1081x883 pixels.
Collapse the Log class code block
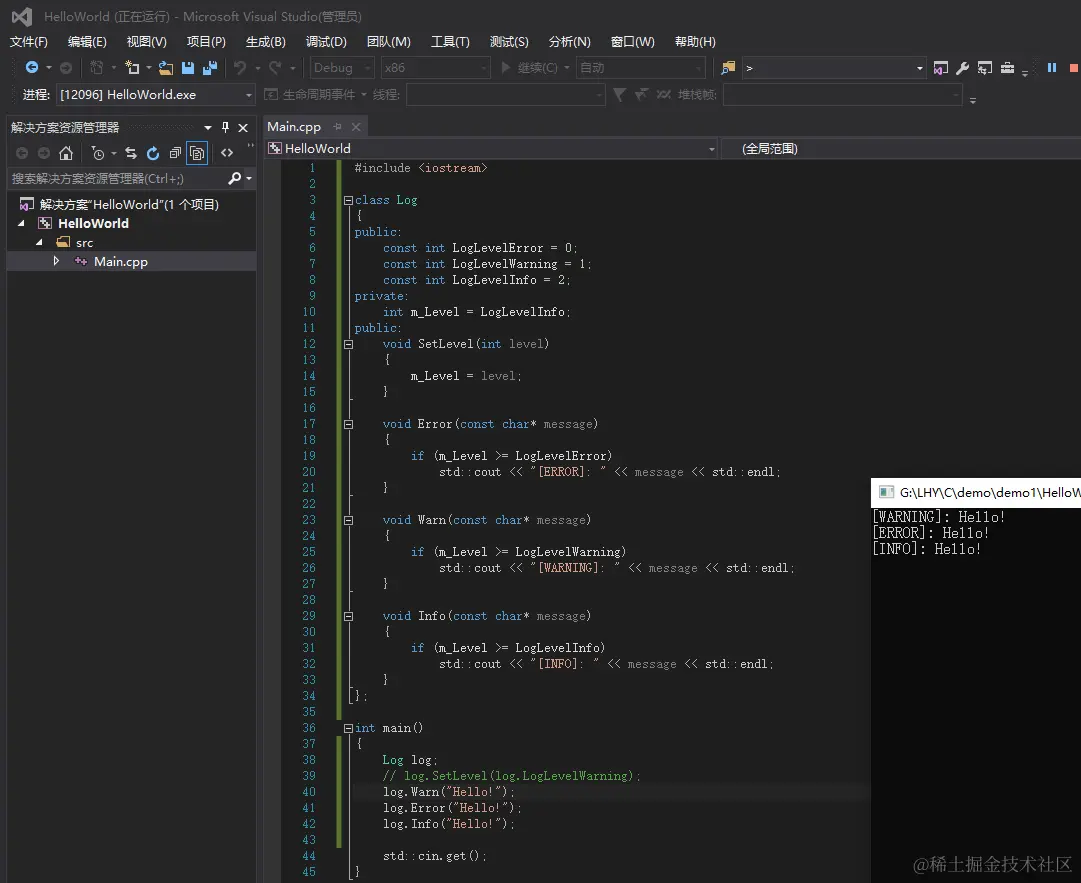pyautogui.click(x=348, y=200)
